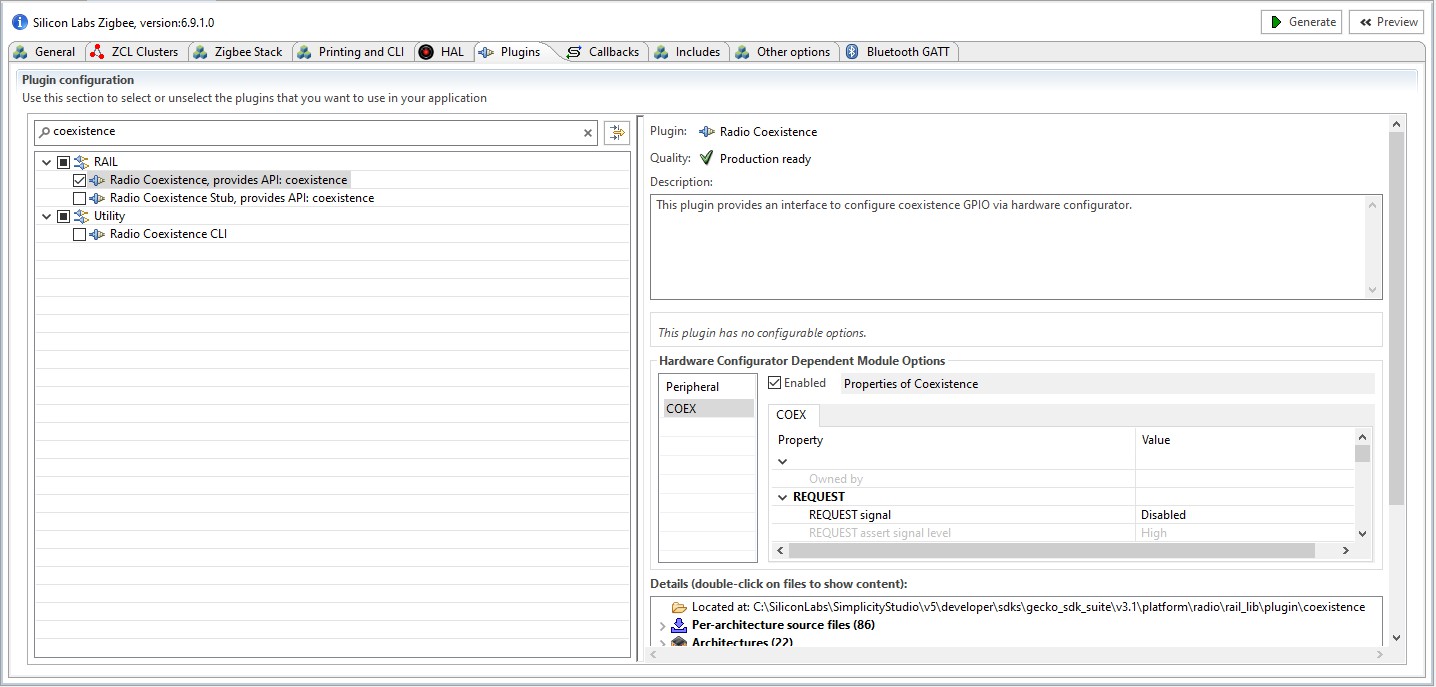This screenshot has width=1436, height=687.
Task: Click the plugin search field containing coexistence
Action: [x=315, y=132]
